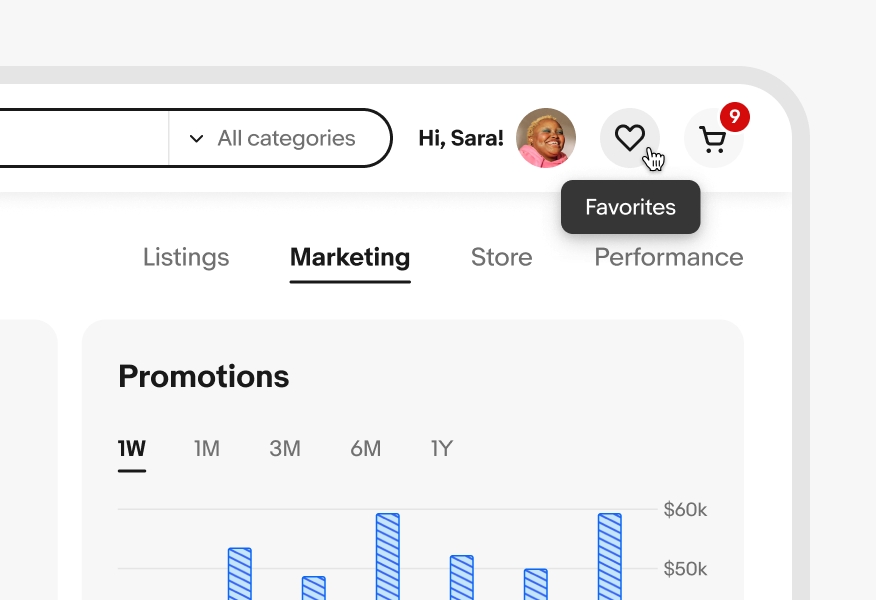The width and height of the screenshot is (876, 600).
Task: Click the Favorites heart icon
Action: 629,138
